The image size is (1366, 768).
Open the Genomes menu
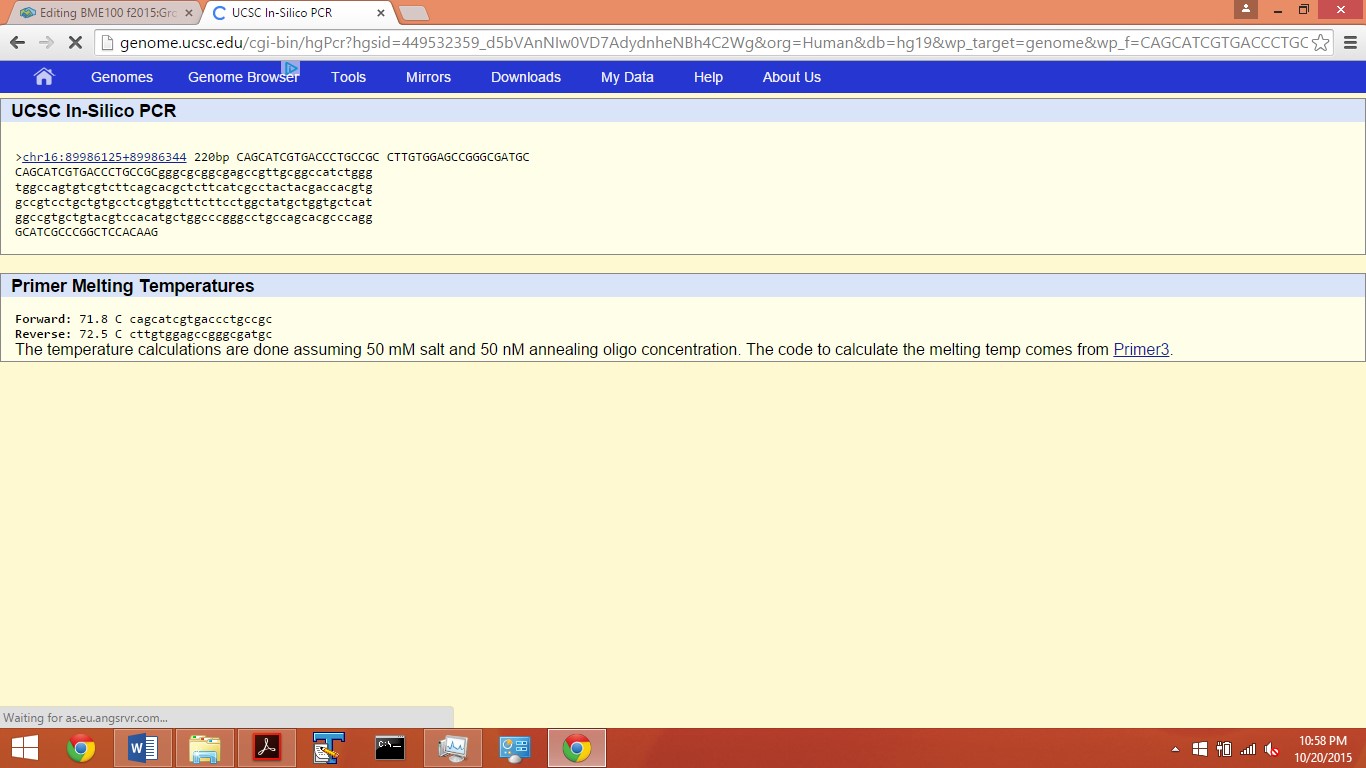tap(122, 77)
